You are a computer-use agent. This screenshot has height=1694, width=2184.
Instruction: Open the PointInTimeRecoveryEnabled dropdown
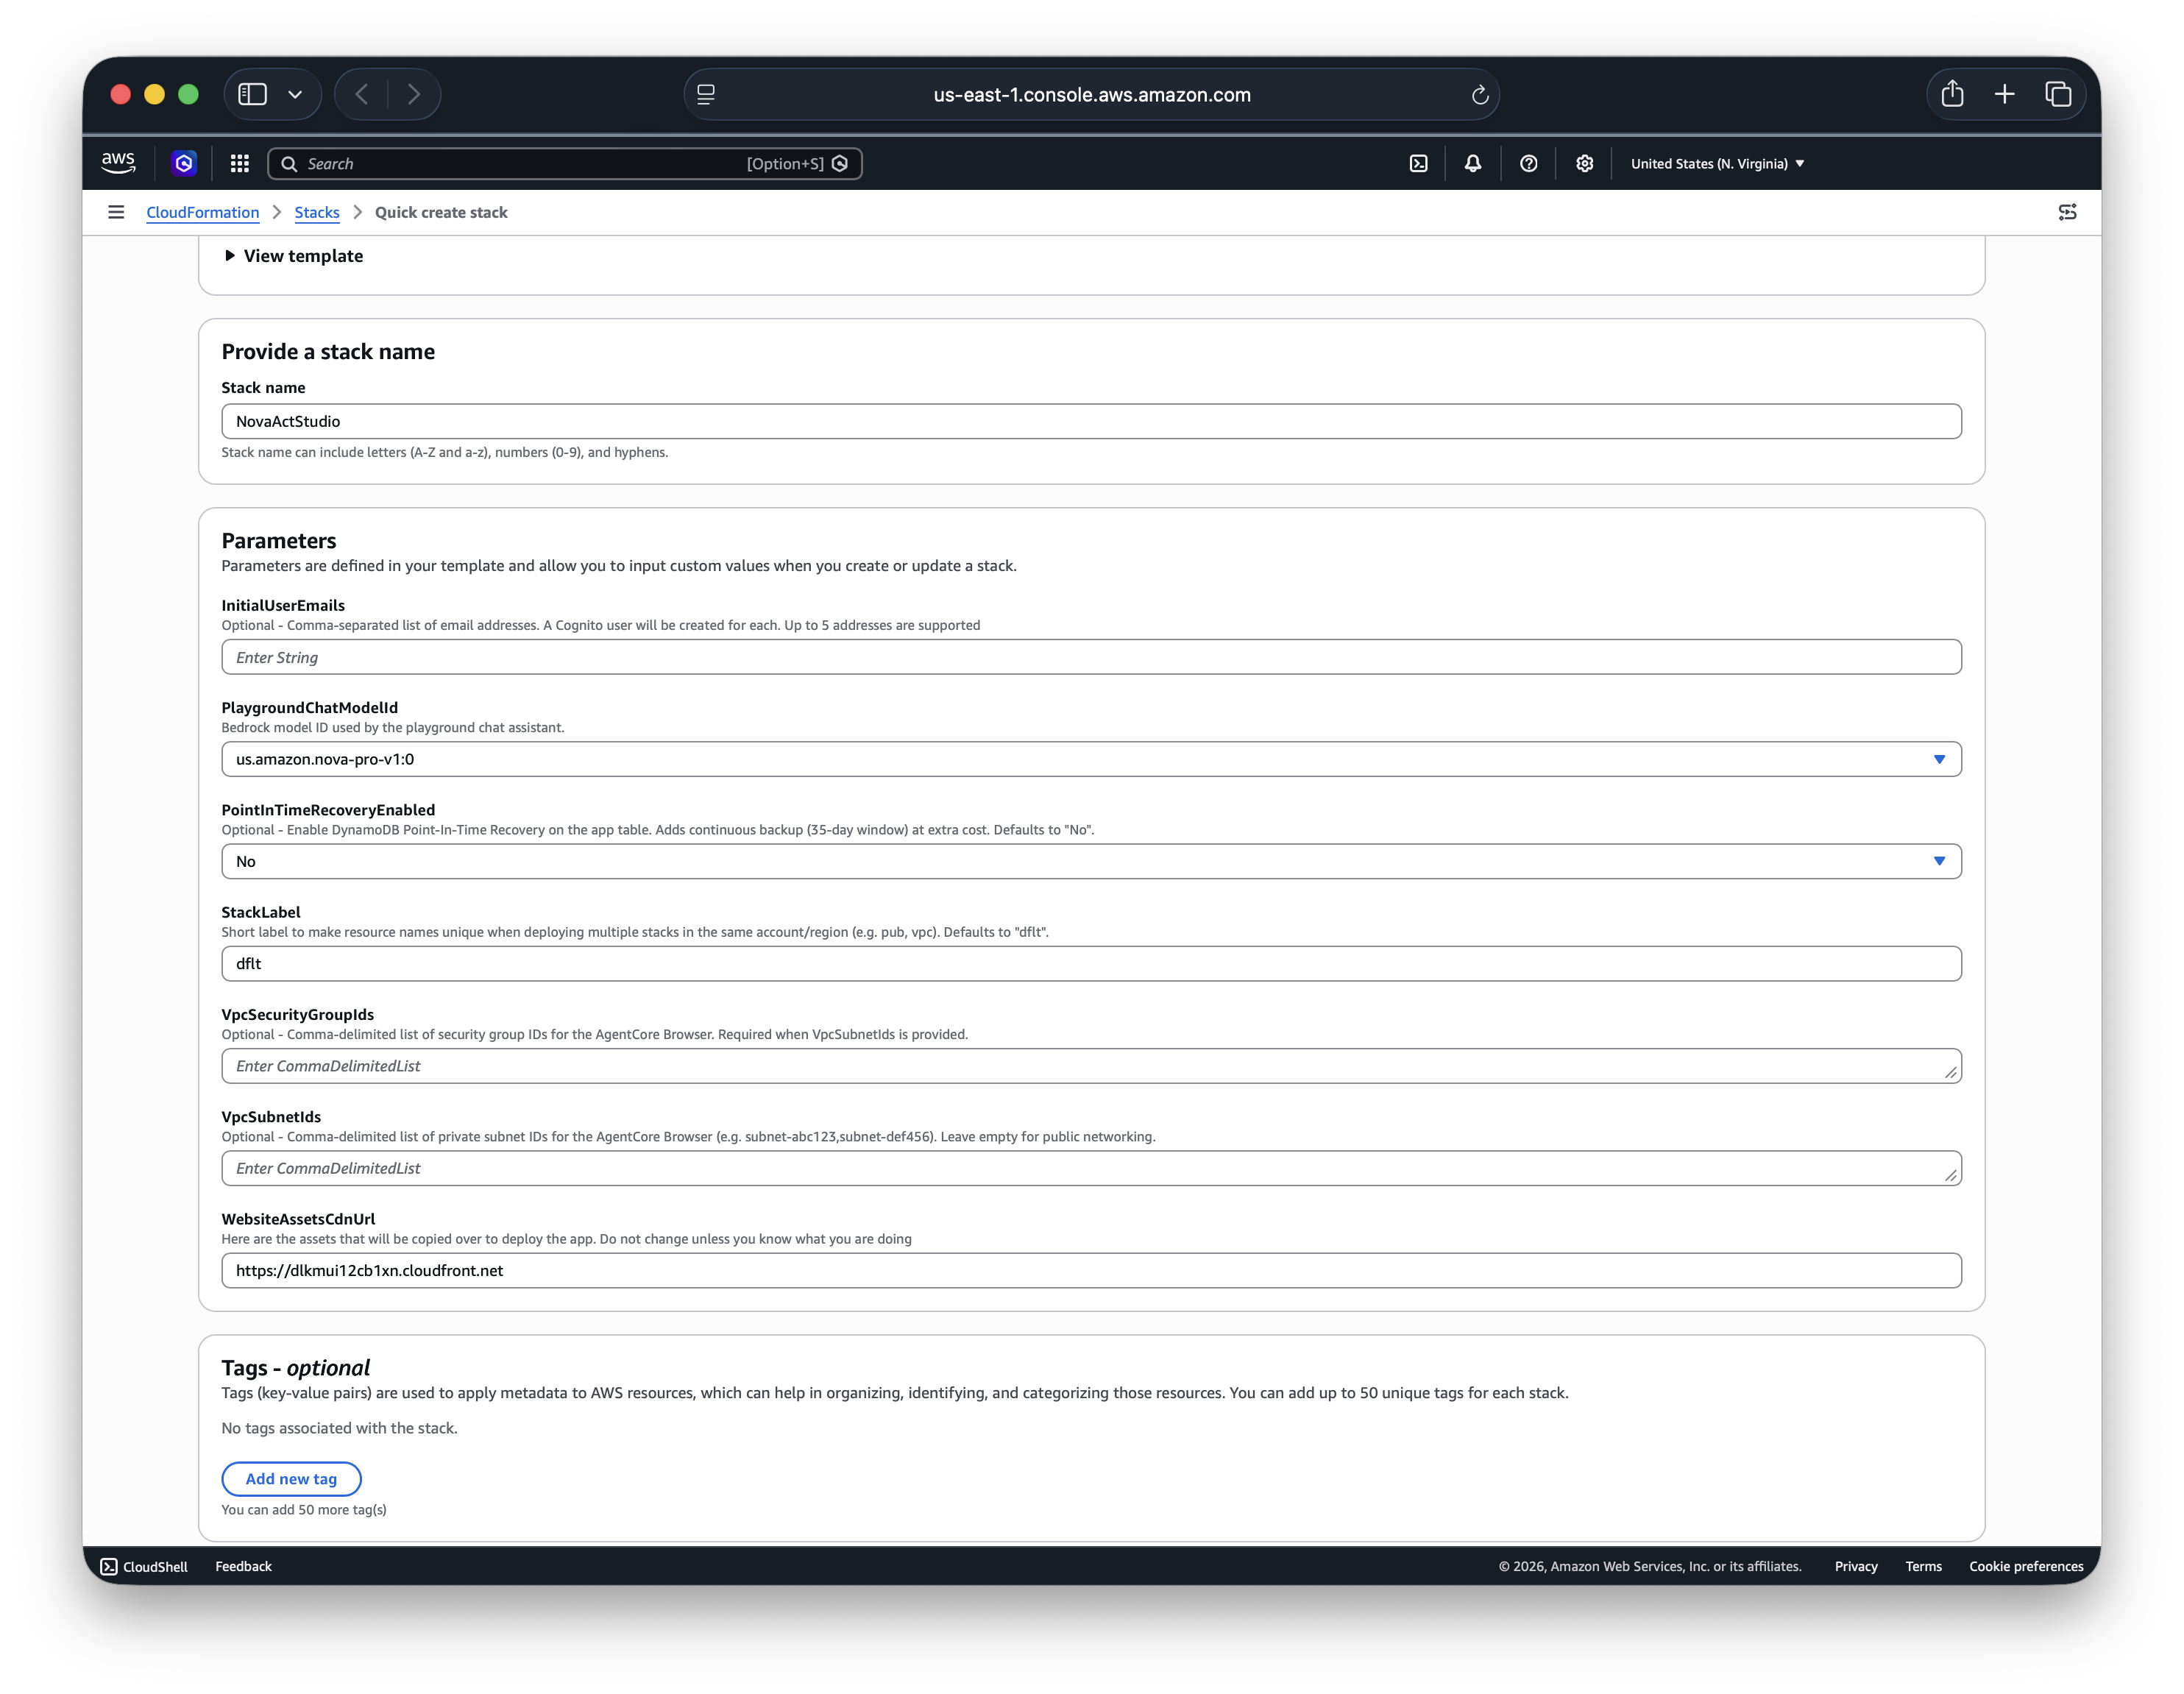click(x=1091, y=861)
